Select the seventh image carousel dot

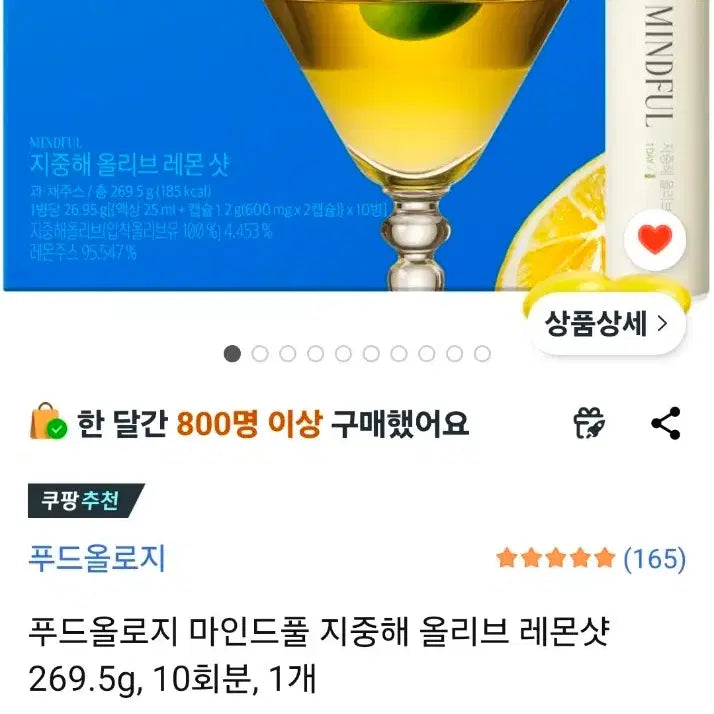[x=399, y=354]
